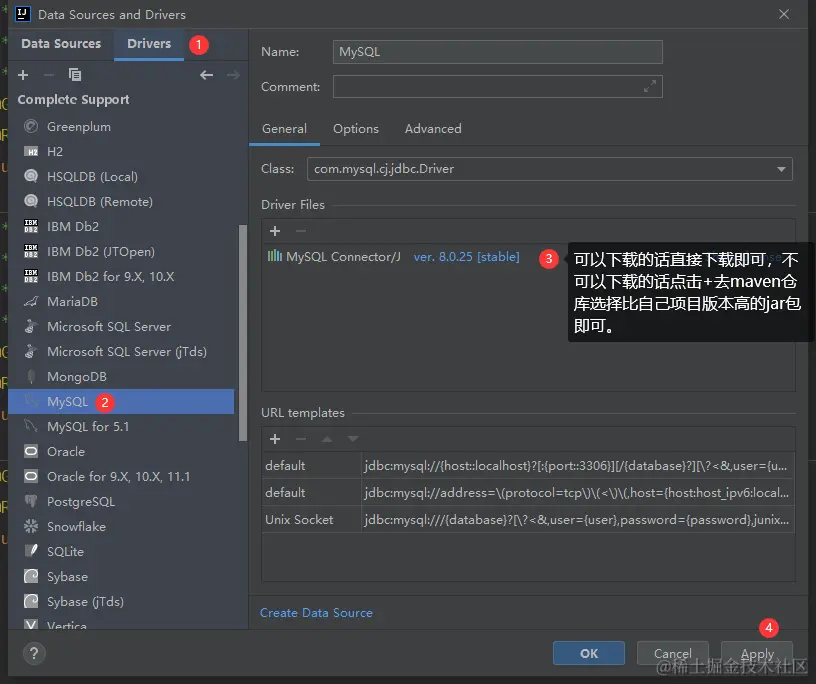Open the driver Class dropdown
Screen dimensions: 816x684
[x=781, y=169]
